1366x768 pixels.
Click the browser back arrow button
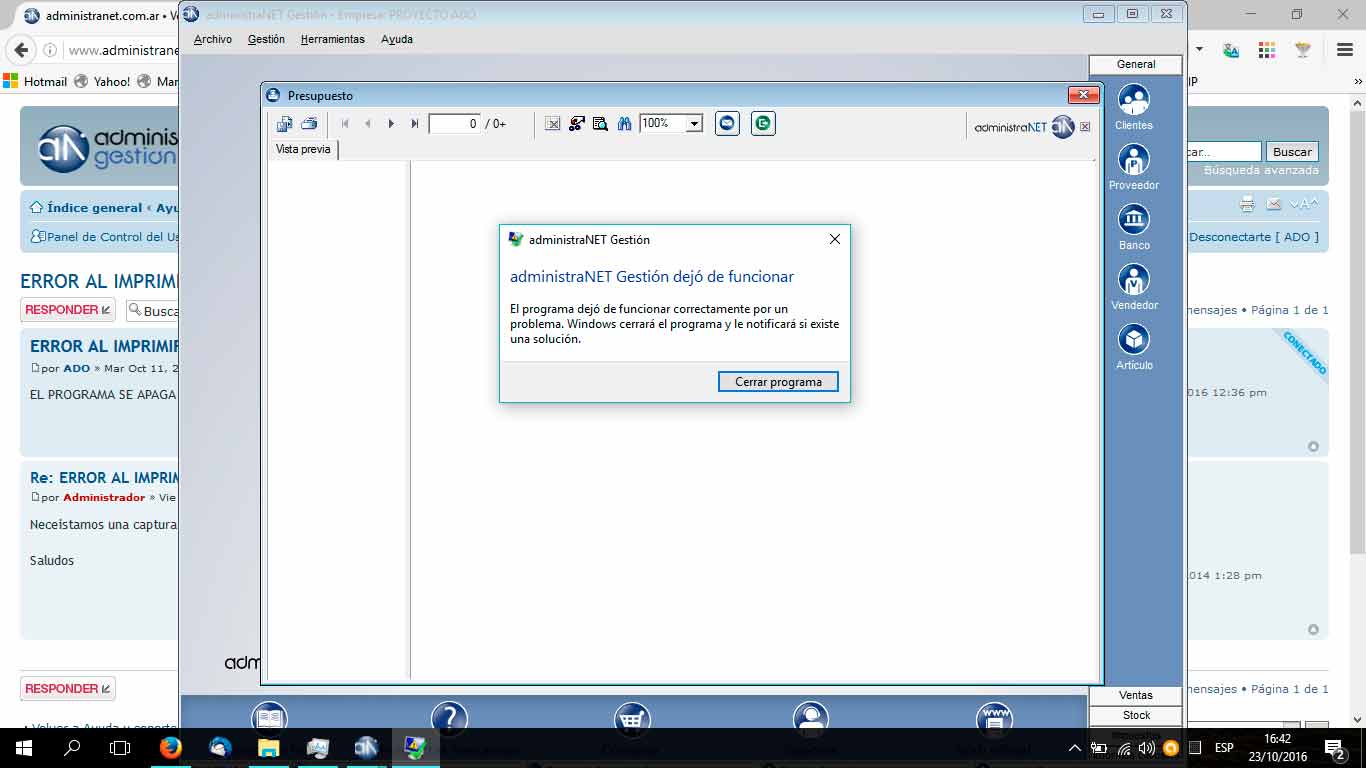tap(21, 50)
